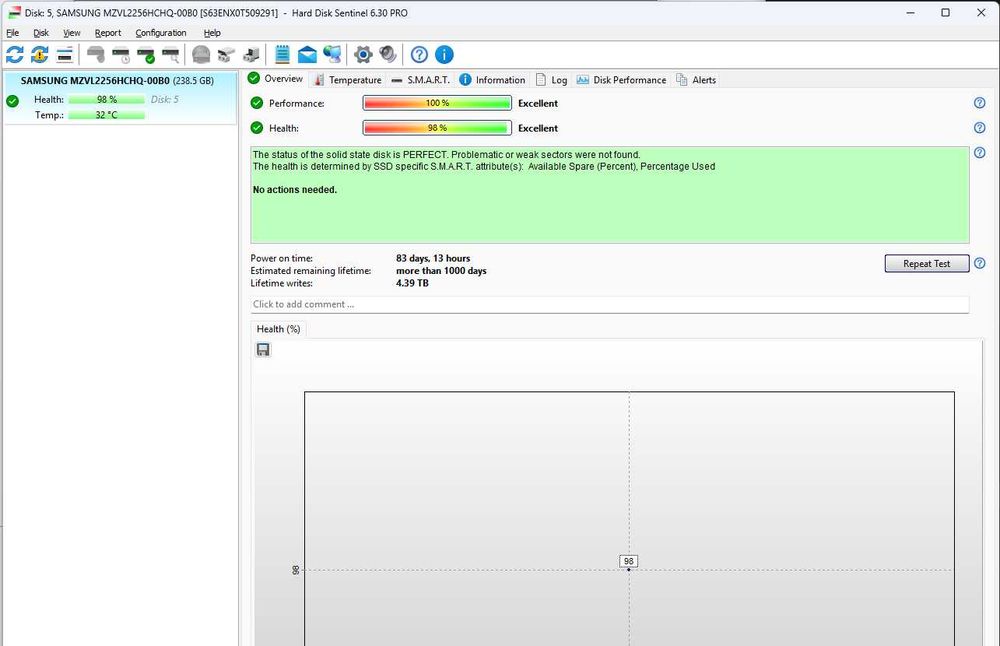Image resolution: width=1000 pixels, height=646 pixels.
Task: Click the blue Refresh toolbar icon
Action: (15, 55)
